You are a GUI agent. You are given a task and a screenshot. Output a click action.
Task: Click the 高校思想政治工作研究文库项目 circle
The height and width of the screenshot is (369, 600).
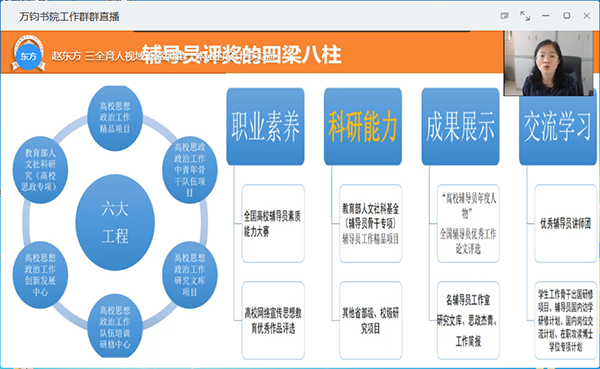click(x=190, y=275)
